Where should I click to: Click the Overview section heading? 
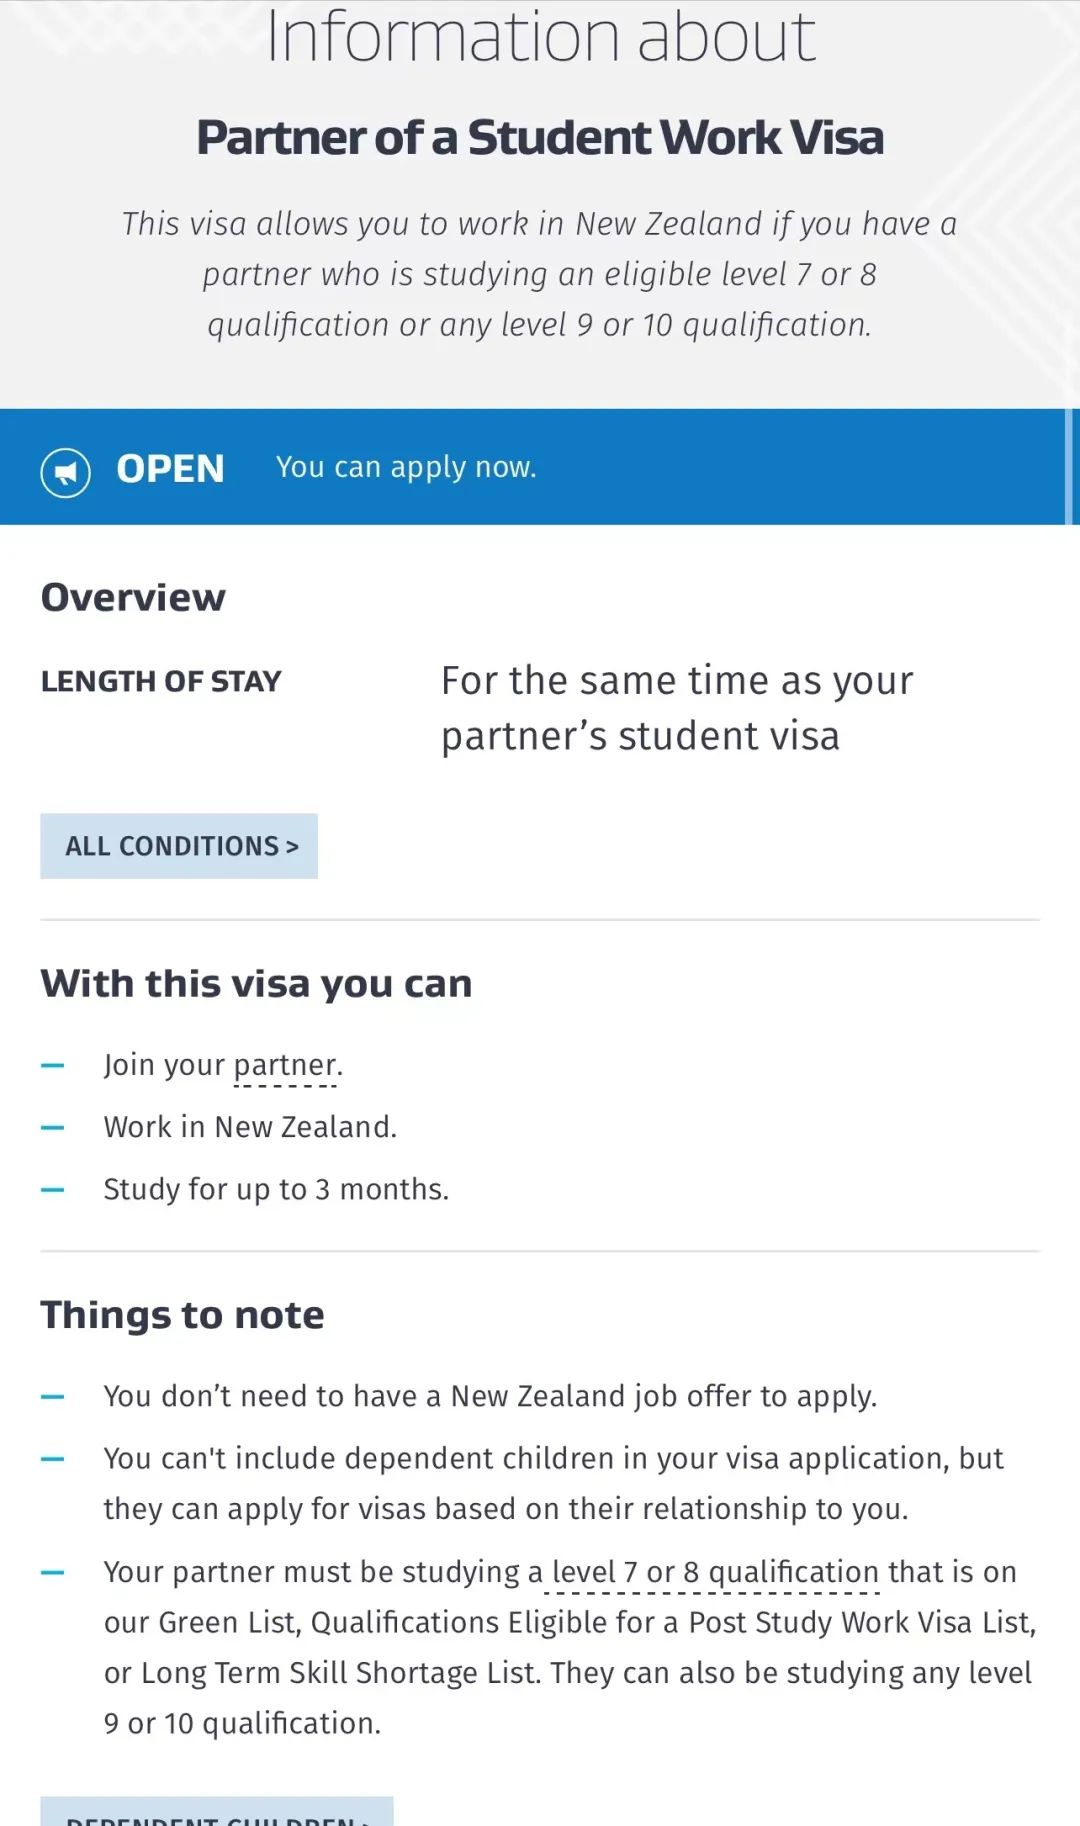point(133,597)
